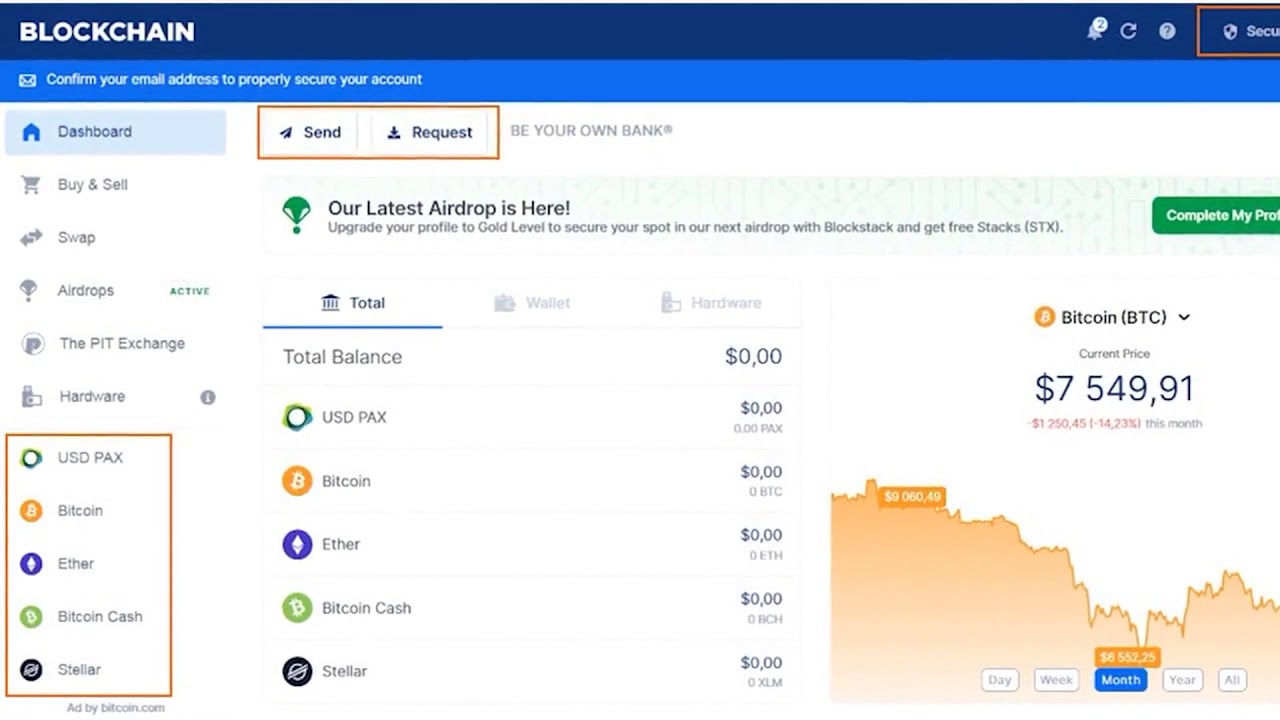Screen dimensions: 1280x720
Task: Click the Year chart range button
Action: pyautogui.click(x=1182, y=680)
